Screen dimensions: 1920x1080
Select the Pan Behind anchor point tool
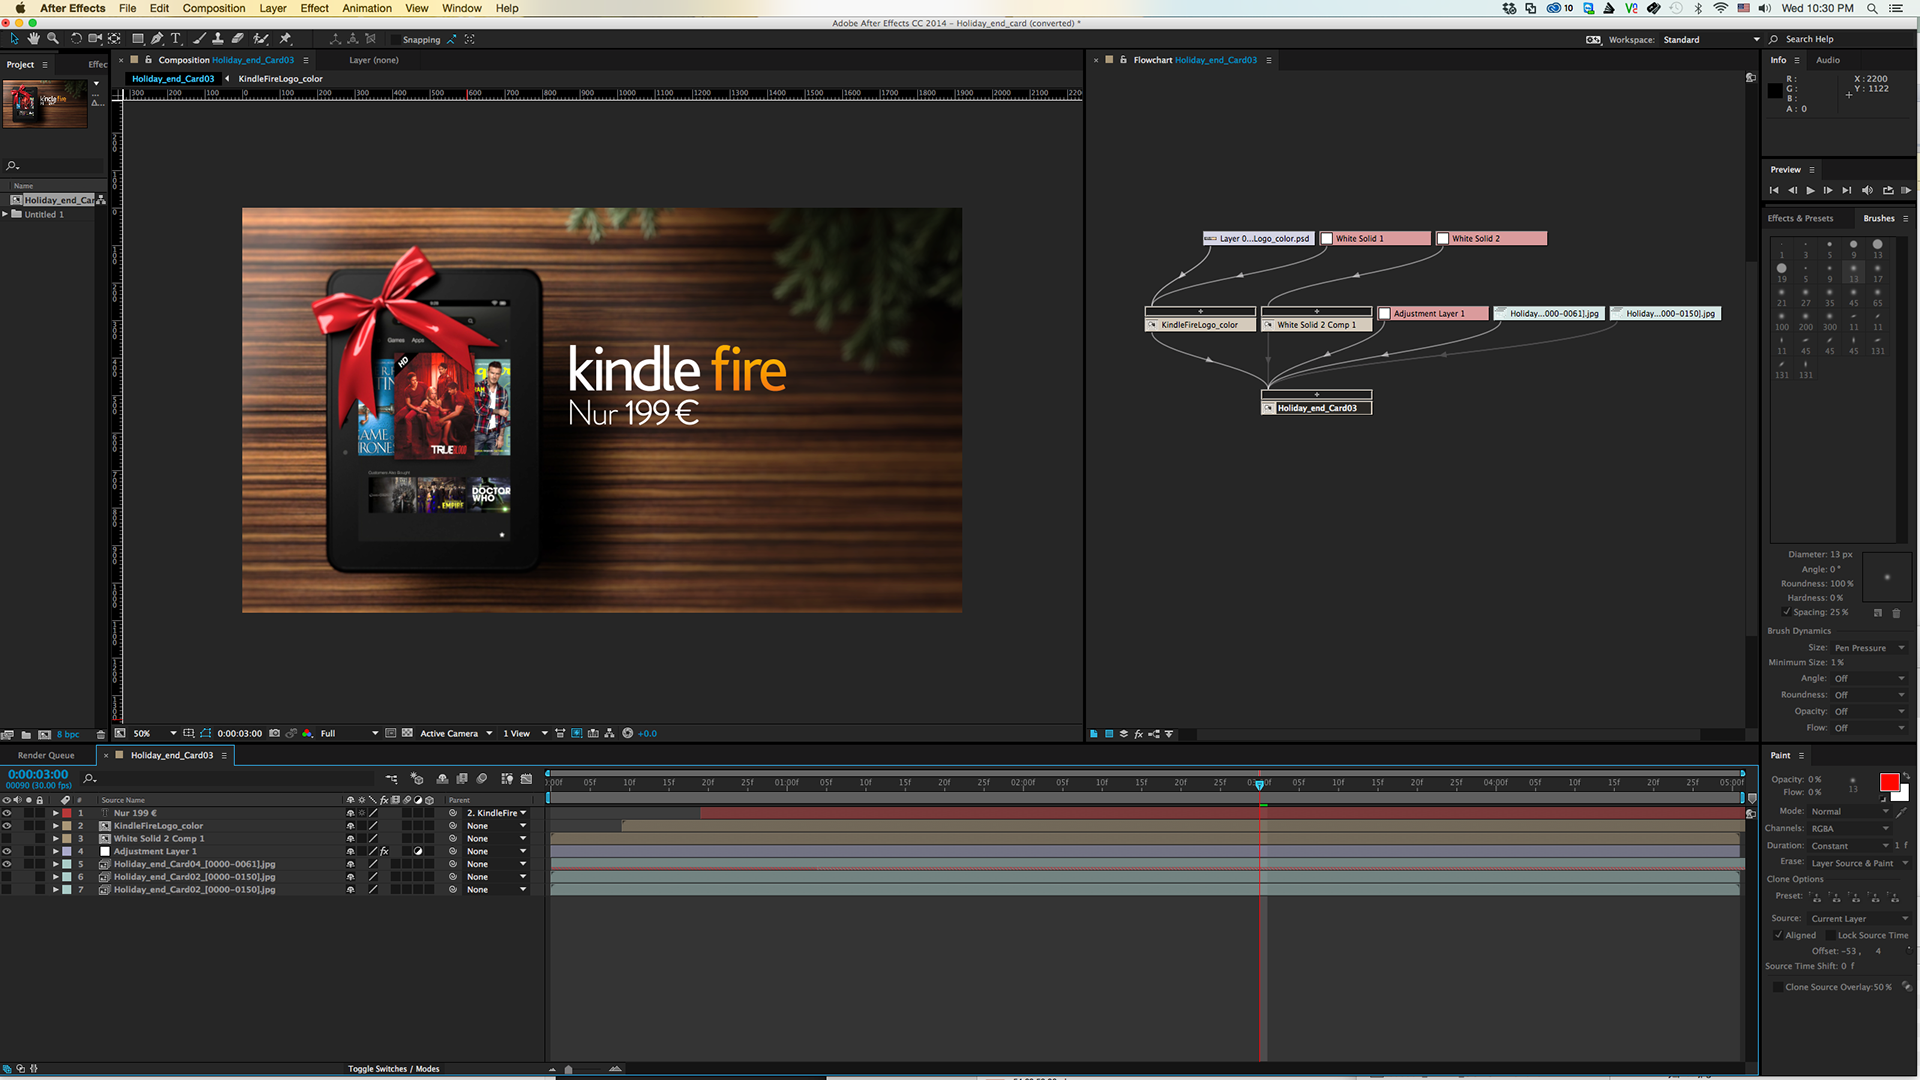coord(114,39)
